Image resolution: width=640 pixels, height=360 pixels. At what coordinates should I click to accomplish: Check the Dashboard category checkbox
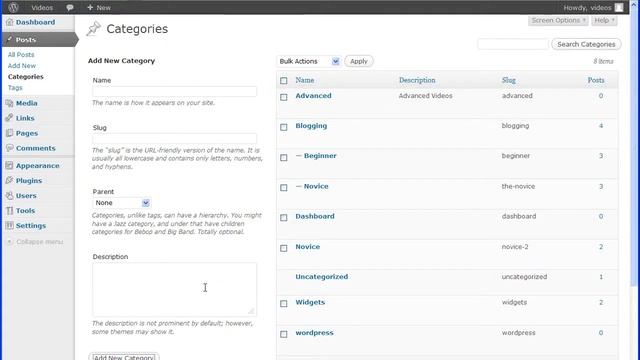(x=284, y=218)
